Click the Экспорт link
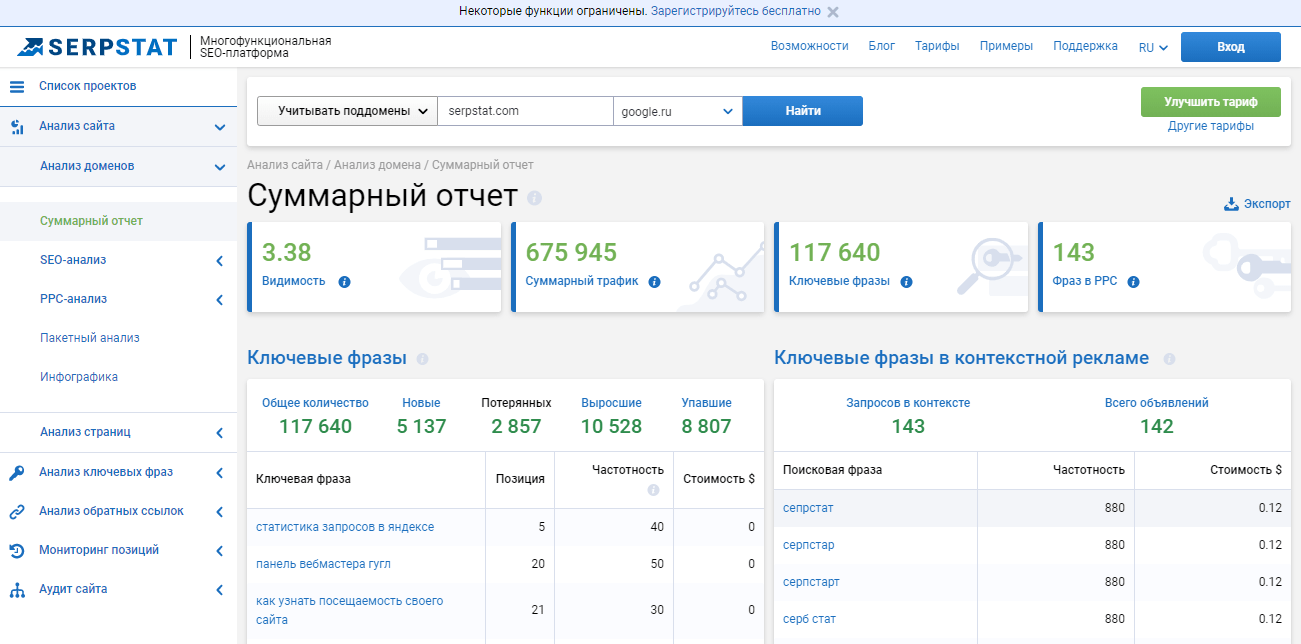 (x=1267, y=204)
